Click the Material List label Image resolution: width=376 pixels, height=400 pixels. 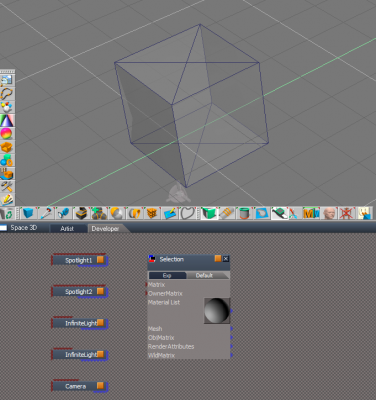[x=164, y=302]
